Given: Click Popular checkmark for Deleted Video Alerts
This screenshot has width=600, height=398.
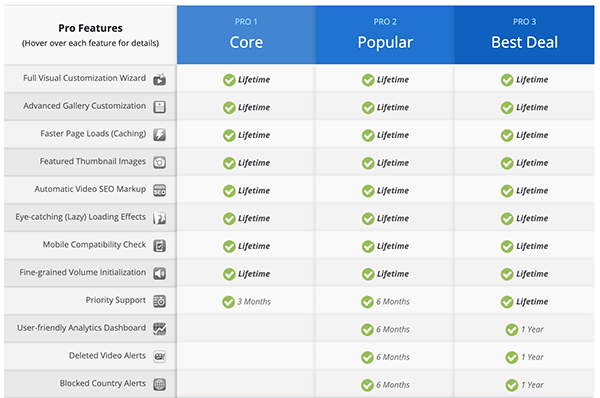Looking at the screenshot, I should [367, 357].
